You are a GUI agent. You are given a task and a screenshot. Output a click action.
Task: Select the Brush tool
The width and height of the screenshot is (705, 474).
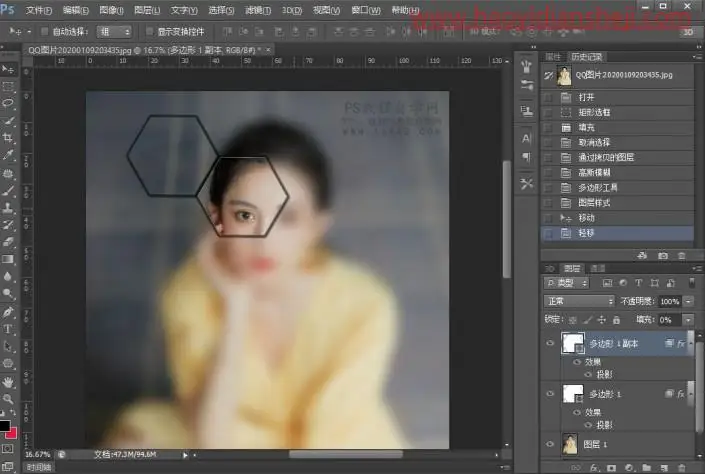(x=8, y=191)
